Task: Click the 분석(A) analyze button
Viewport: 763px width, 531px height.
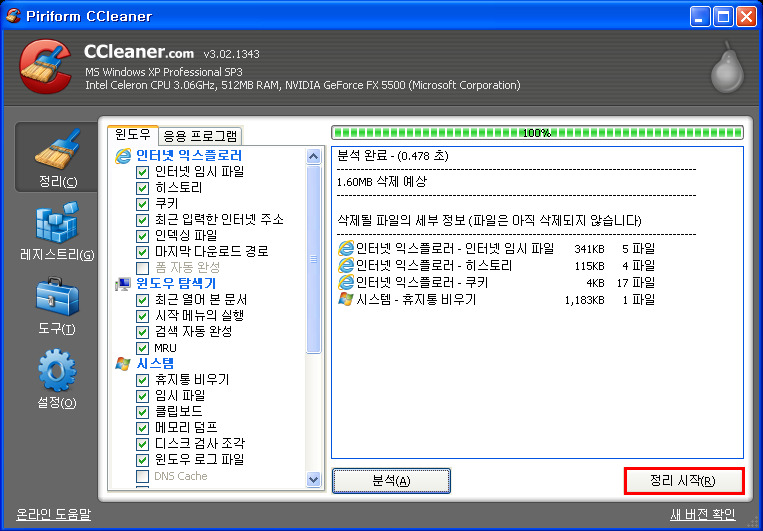Action: [x=391, y=481]
